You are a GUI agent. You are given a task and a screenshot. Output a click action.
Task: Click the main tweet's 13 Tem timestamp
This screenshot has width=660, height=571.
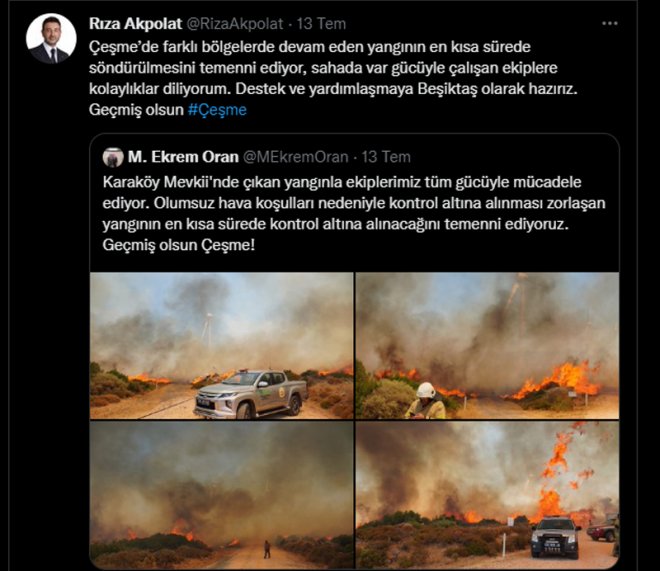tap(321, 24)
